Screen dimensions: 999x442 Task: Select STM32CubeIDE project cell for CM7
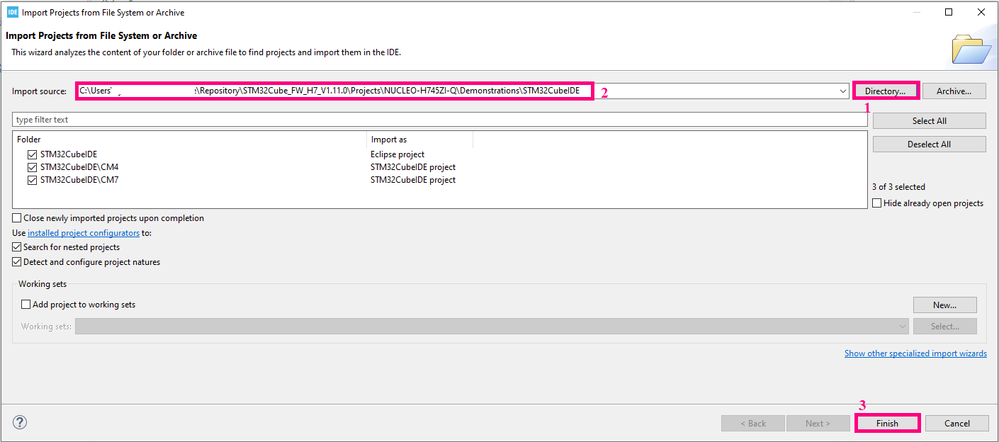[x=413, y=180]
